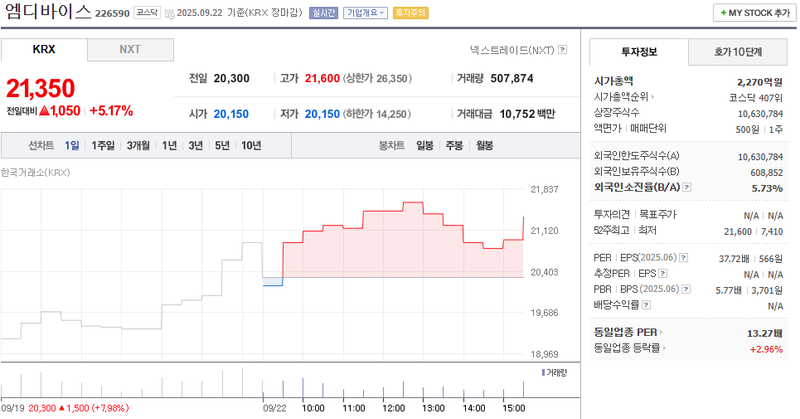Screen dimensions: 800x419
Task: Click the 거래량 value 507,874
Action: coord(512,78)
